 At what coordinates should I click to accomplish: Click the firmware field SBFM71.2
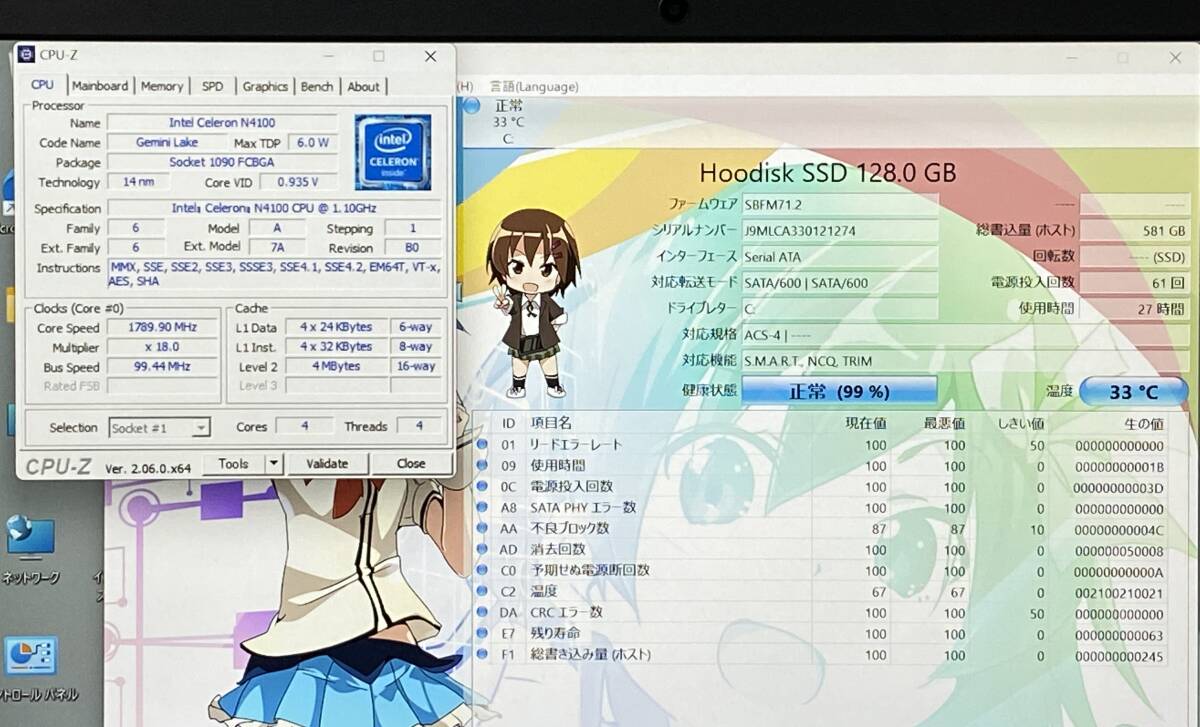pos(840,204)
